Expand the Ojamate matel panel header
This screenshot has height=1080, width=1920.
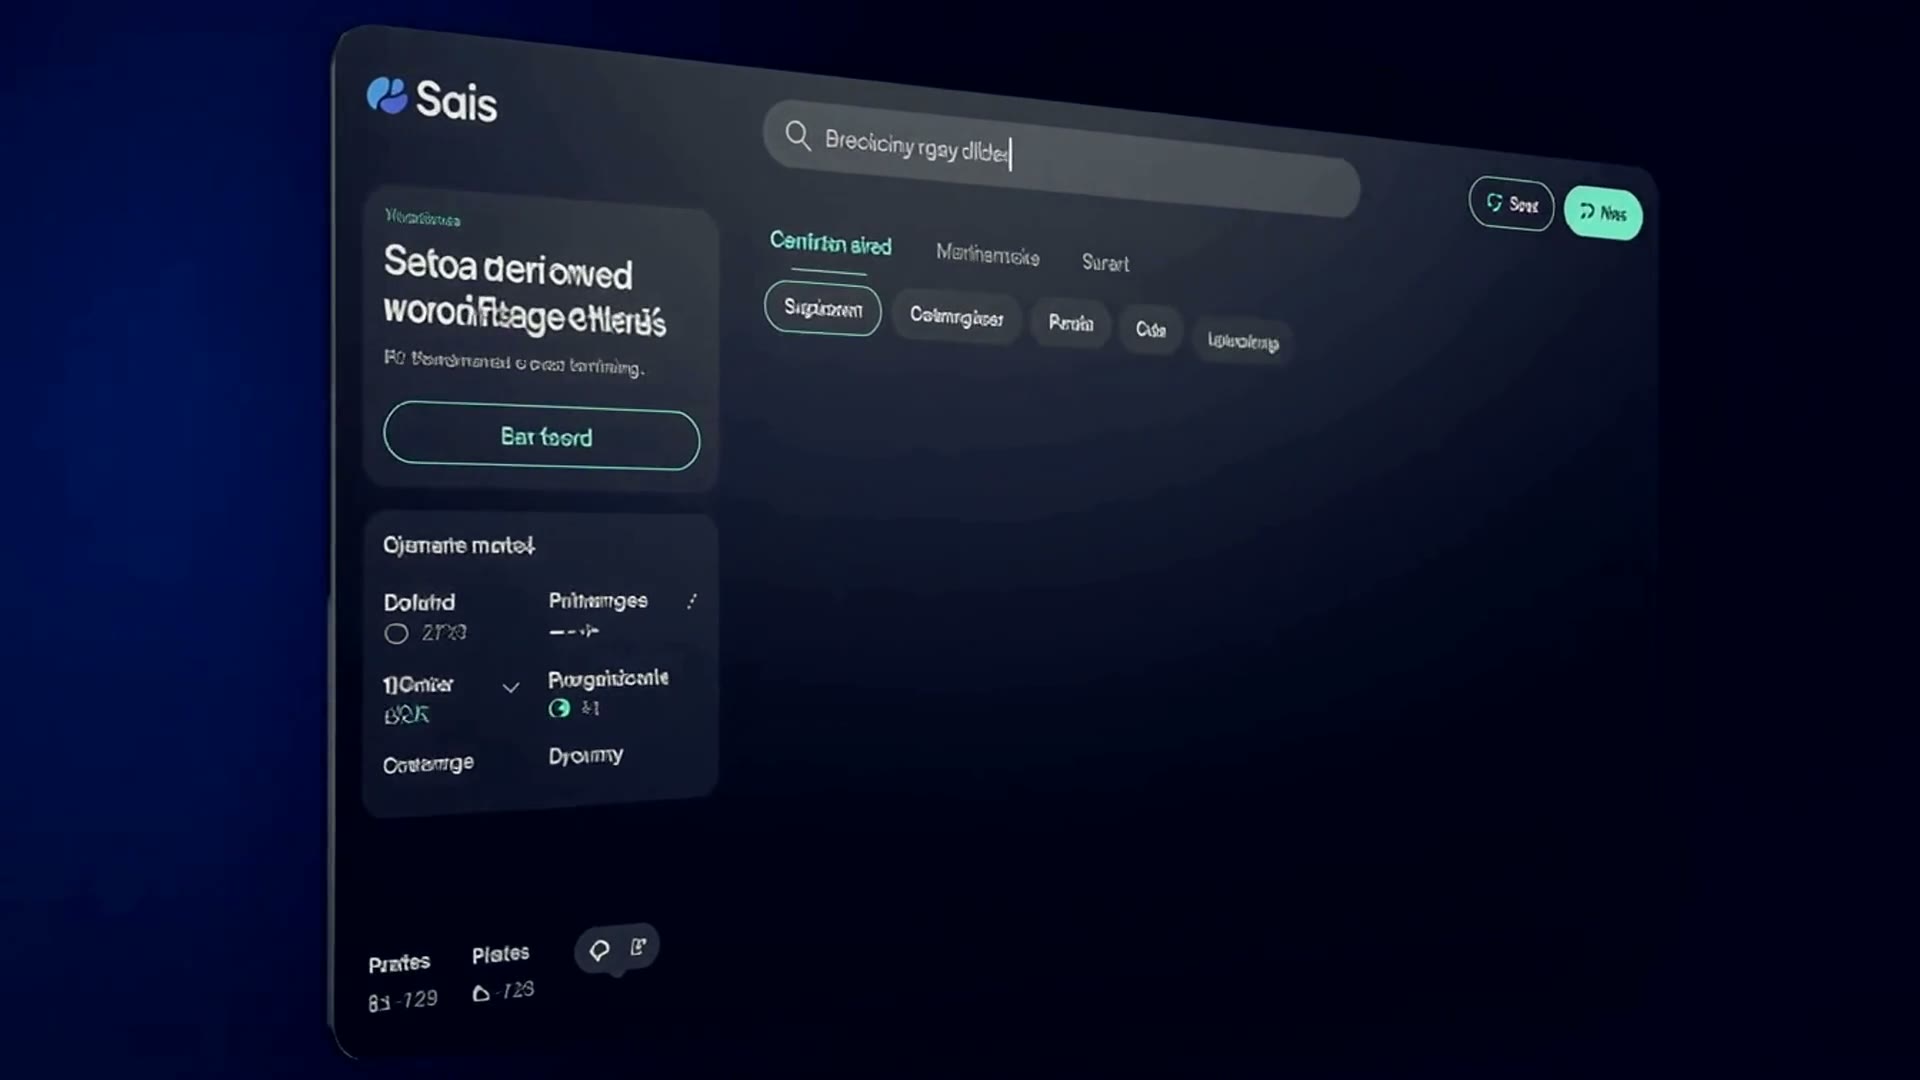click(459, 545)
